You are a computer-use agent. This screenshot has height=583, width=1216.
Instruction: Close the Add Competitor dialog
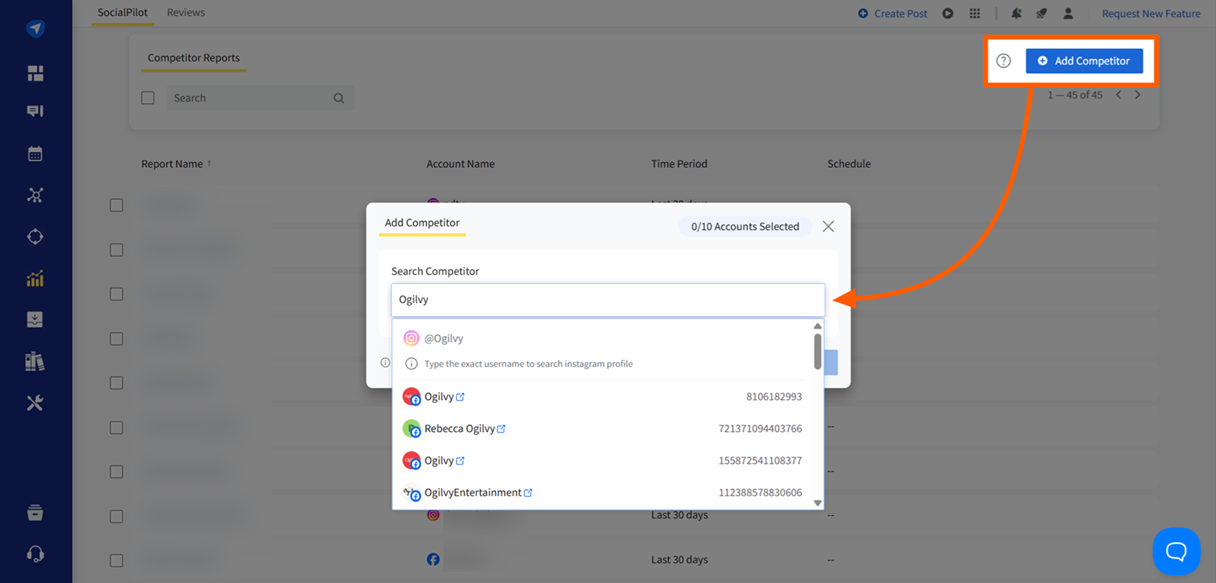pyautogui.click(x=828, y=227)
